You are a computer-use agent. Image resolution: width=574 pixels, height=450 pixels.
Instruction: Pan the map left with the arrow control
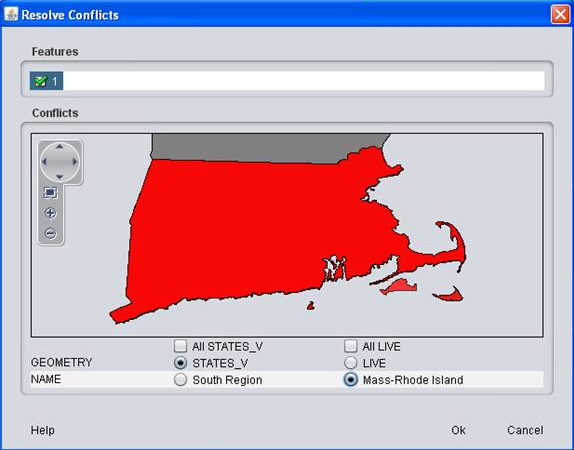(x=45, y=162)
